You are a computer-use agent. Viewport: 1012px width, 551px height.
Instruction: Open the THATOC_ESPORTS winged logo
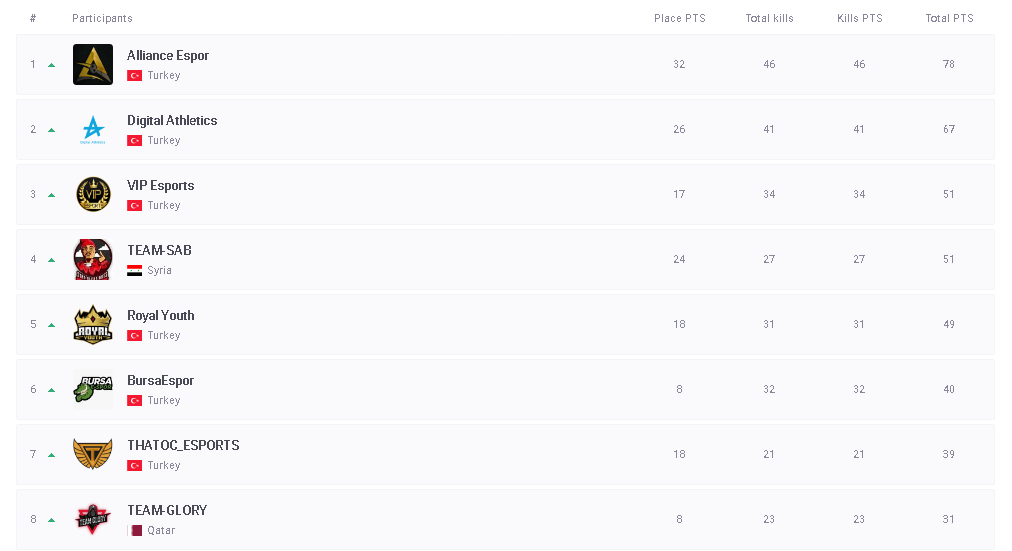tap(93, 455)
